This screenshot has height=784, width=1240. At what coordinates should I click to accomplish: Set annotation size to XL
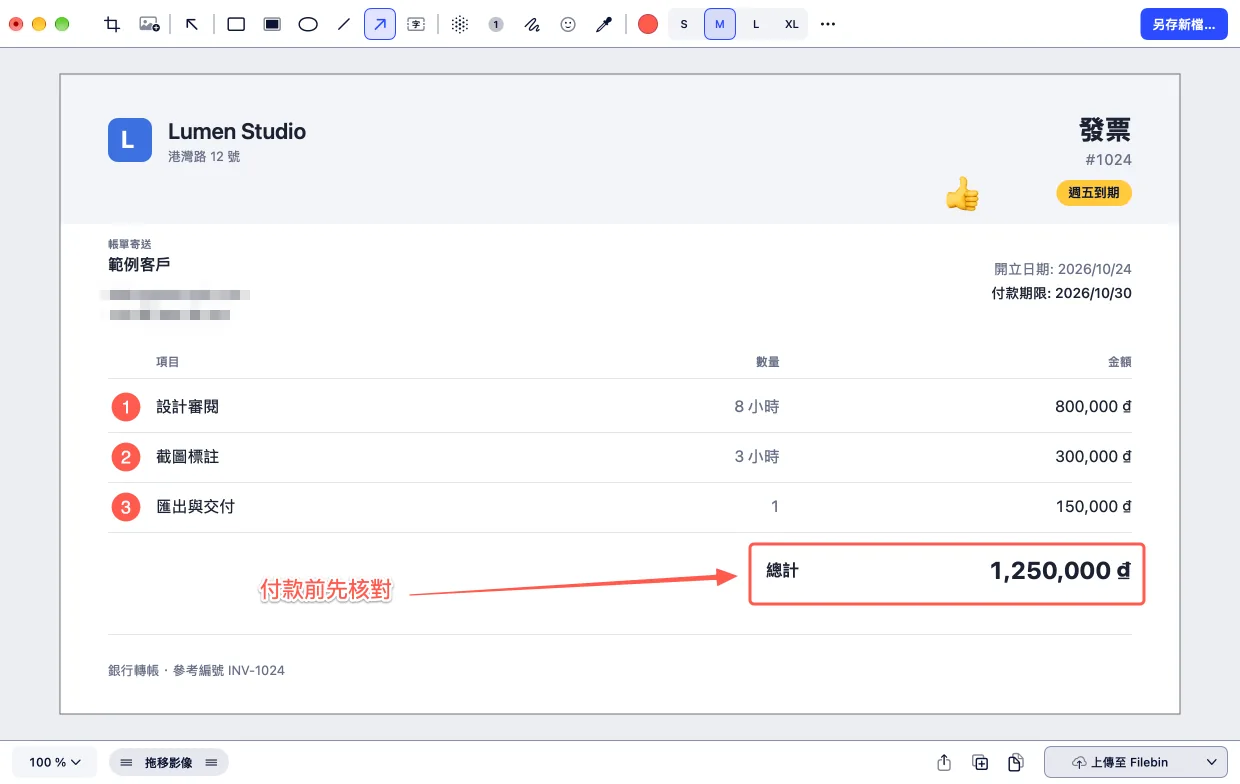(x=792, y=24)
